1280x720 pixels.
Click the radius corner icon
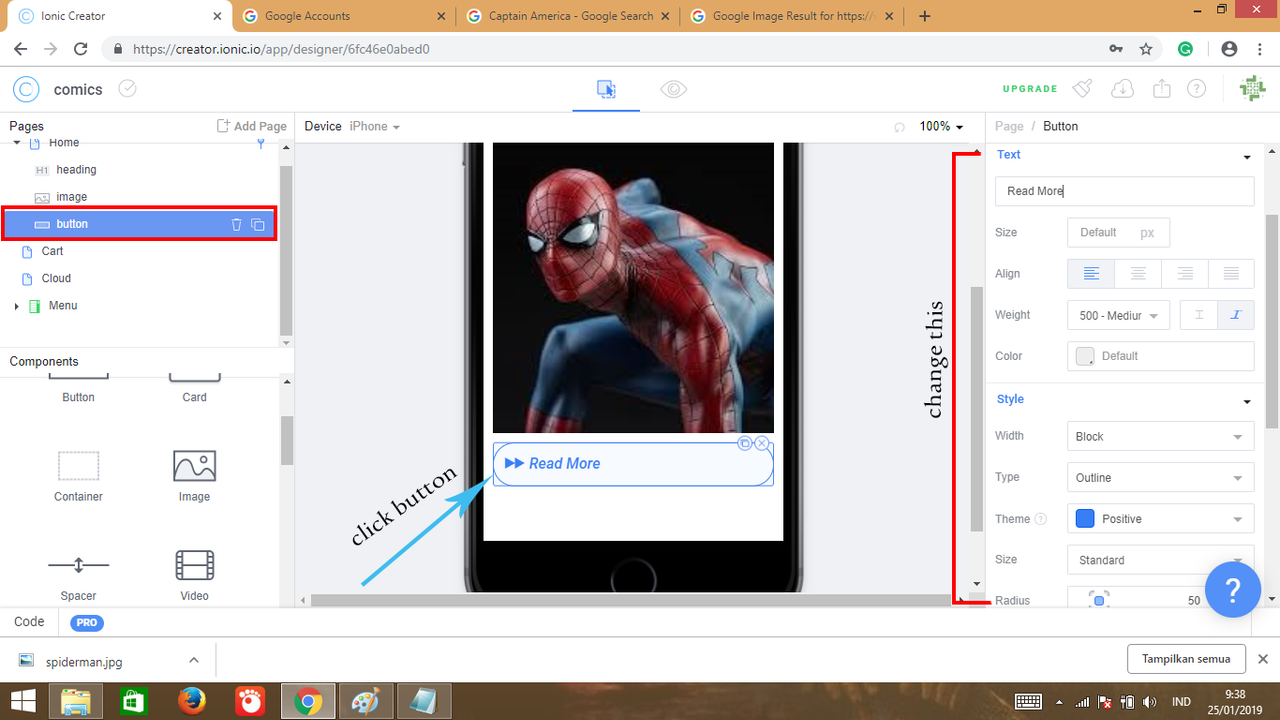point(1098,600)
